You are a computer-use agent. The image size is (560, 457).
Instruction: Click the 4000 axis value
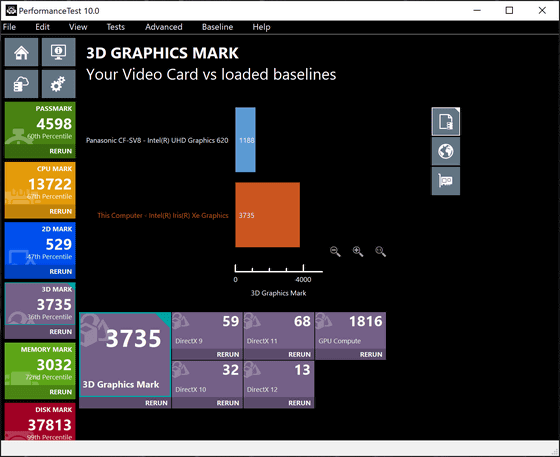point(303,280)
